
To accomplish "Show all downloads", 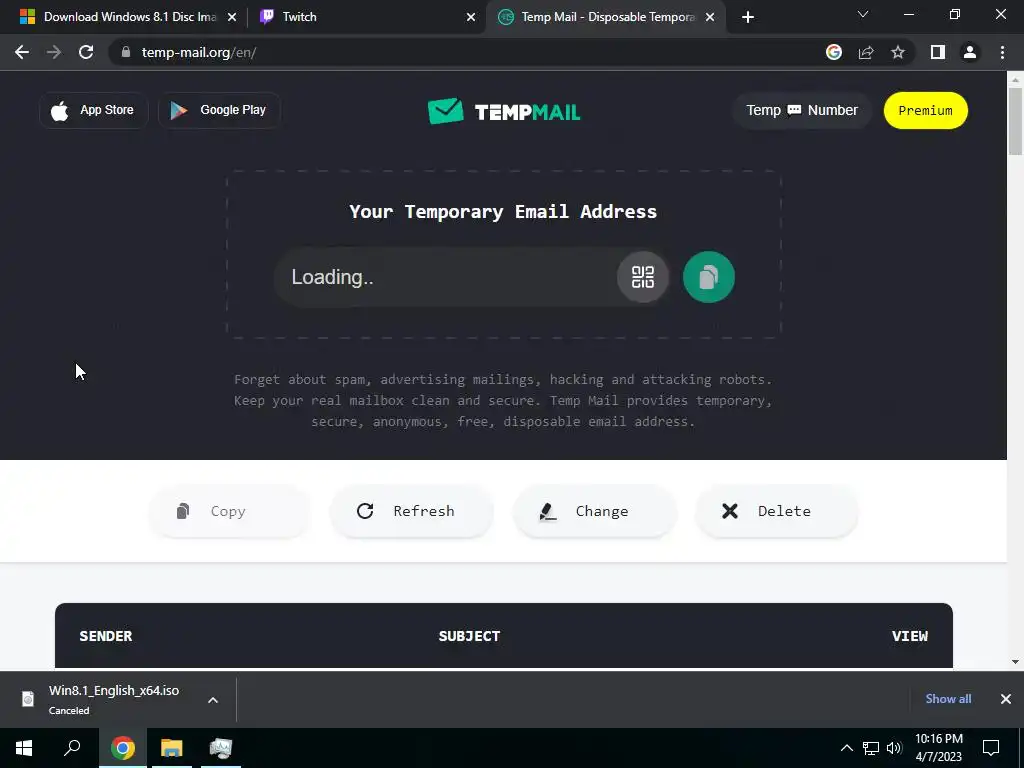I will pos(948,699).
